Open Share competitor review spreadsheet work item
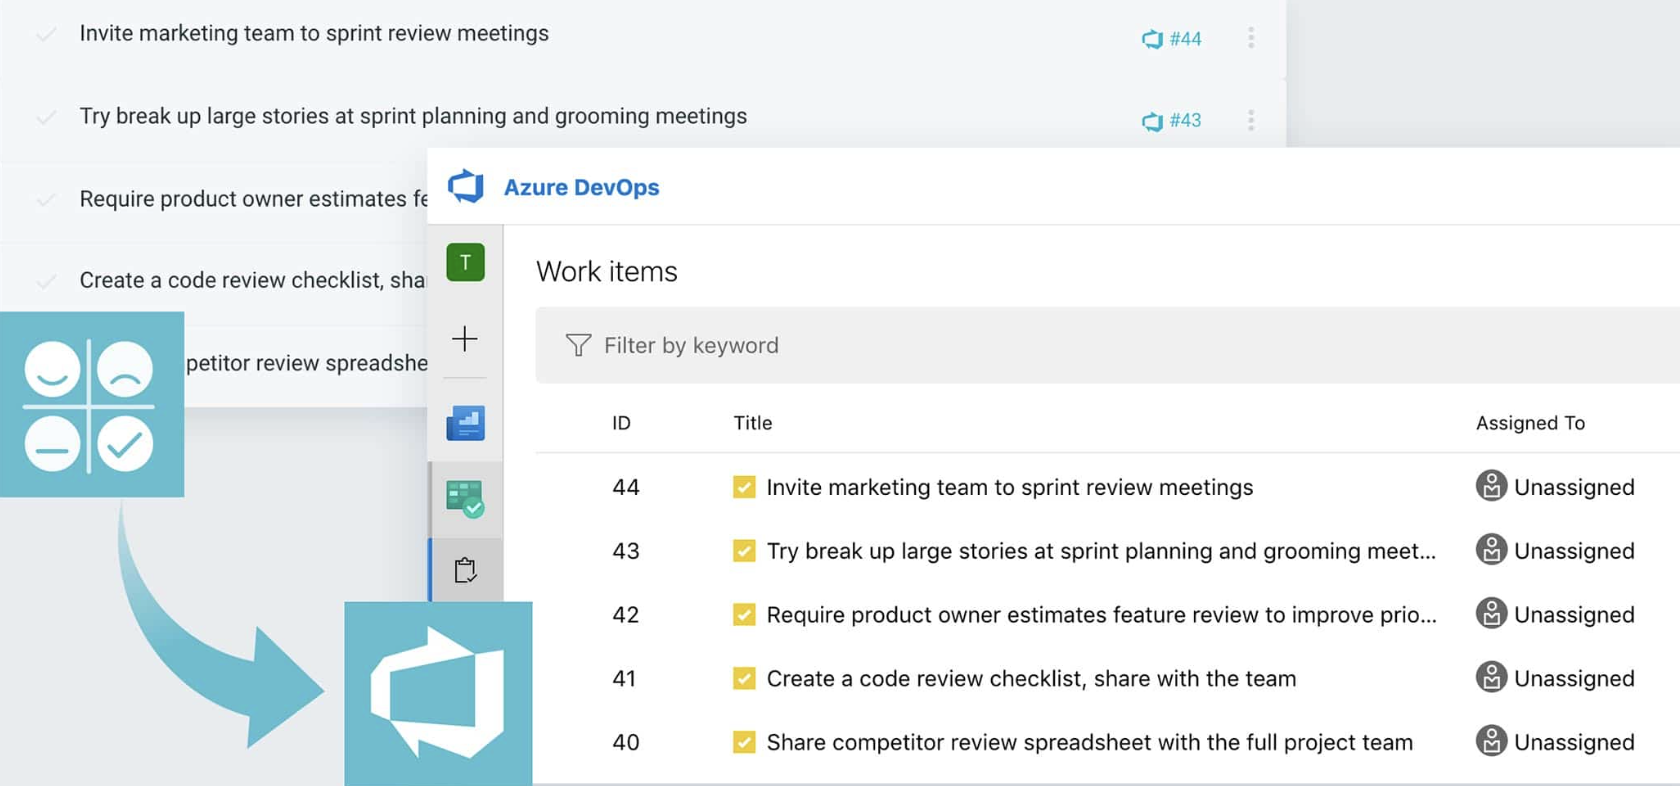 coord(1090,742)
